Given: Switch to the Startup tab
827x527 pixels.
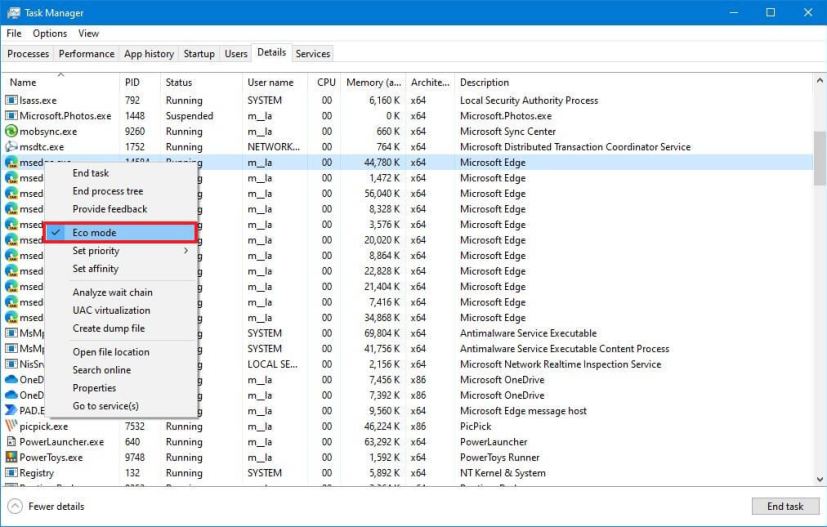Looking at the screenshot, I should click(199, 54).
